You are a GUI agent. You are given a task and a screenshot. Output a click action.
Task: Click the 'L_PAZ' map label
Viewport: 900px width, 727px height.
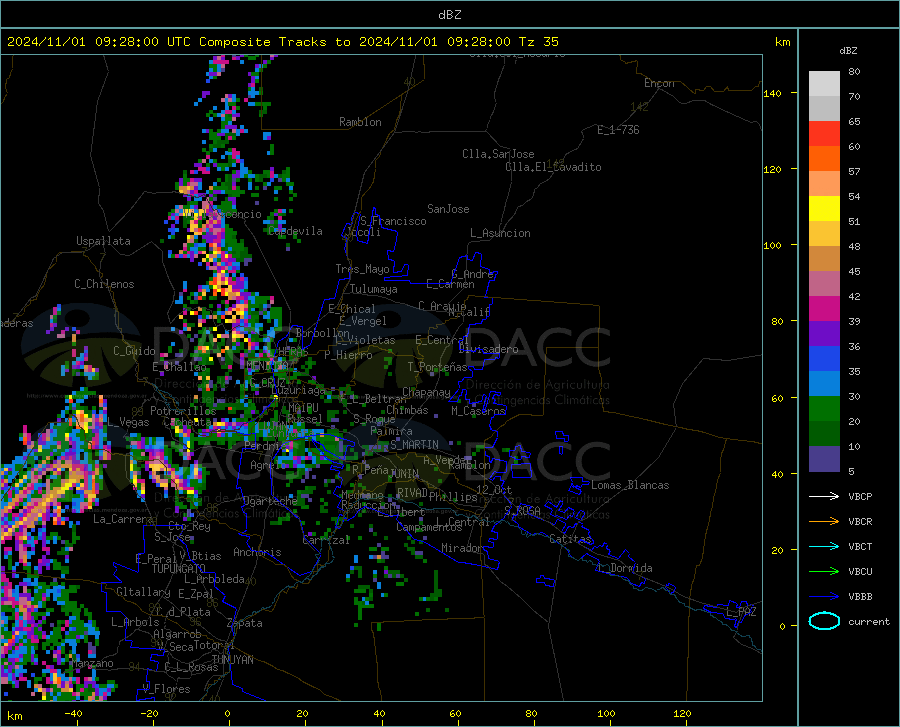[741, 612]
